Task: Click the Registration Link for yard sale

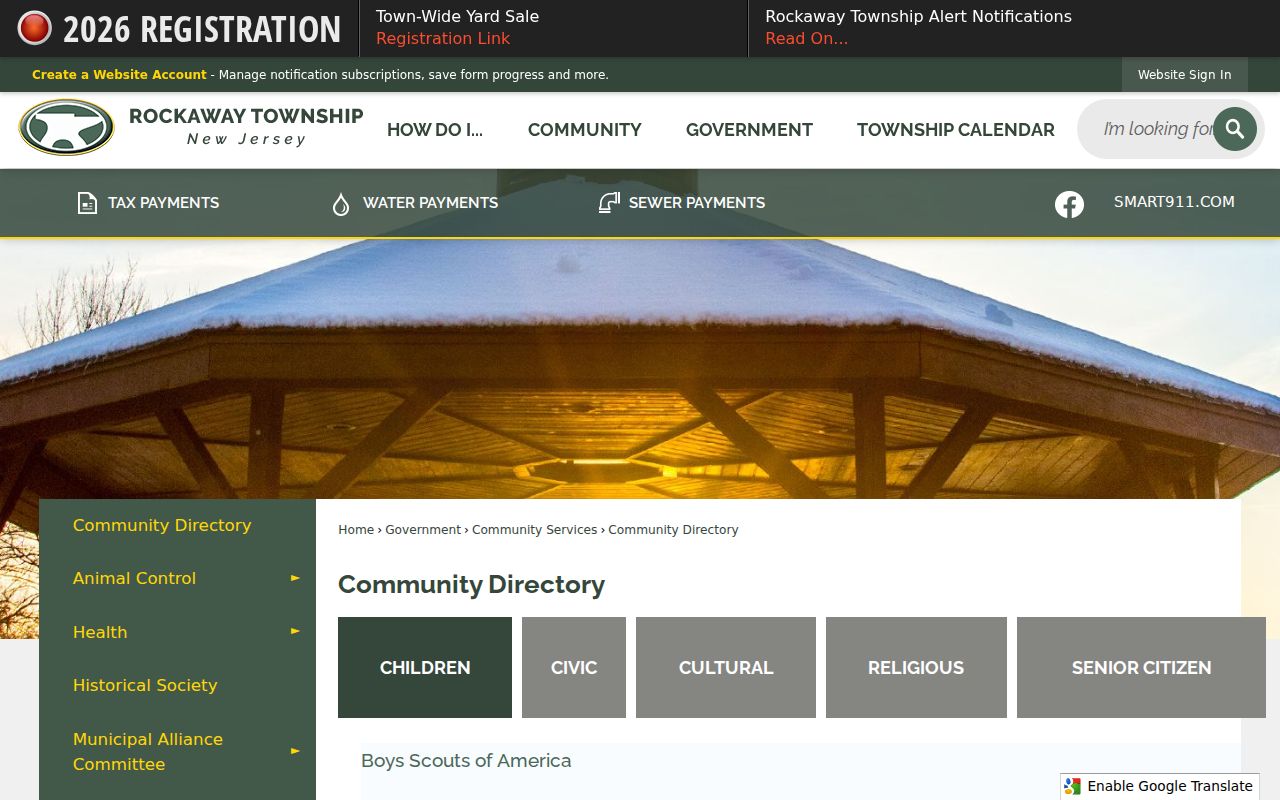Action: (443, 39)
